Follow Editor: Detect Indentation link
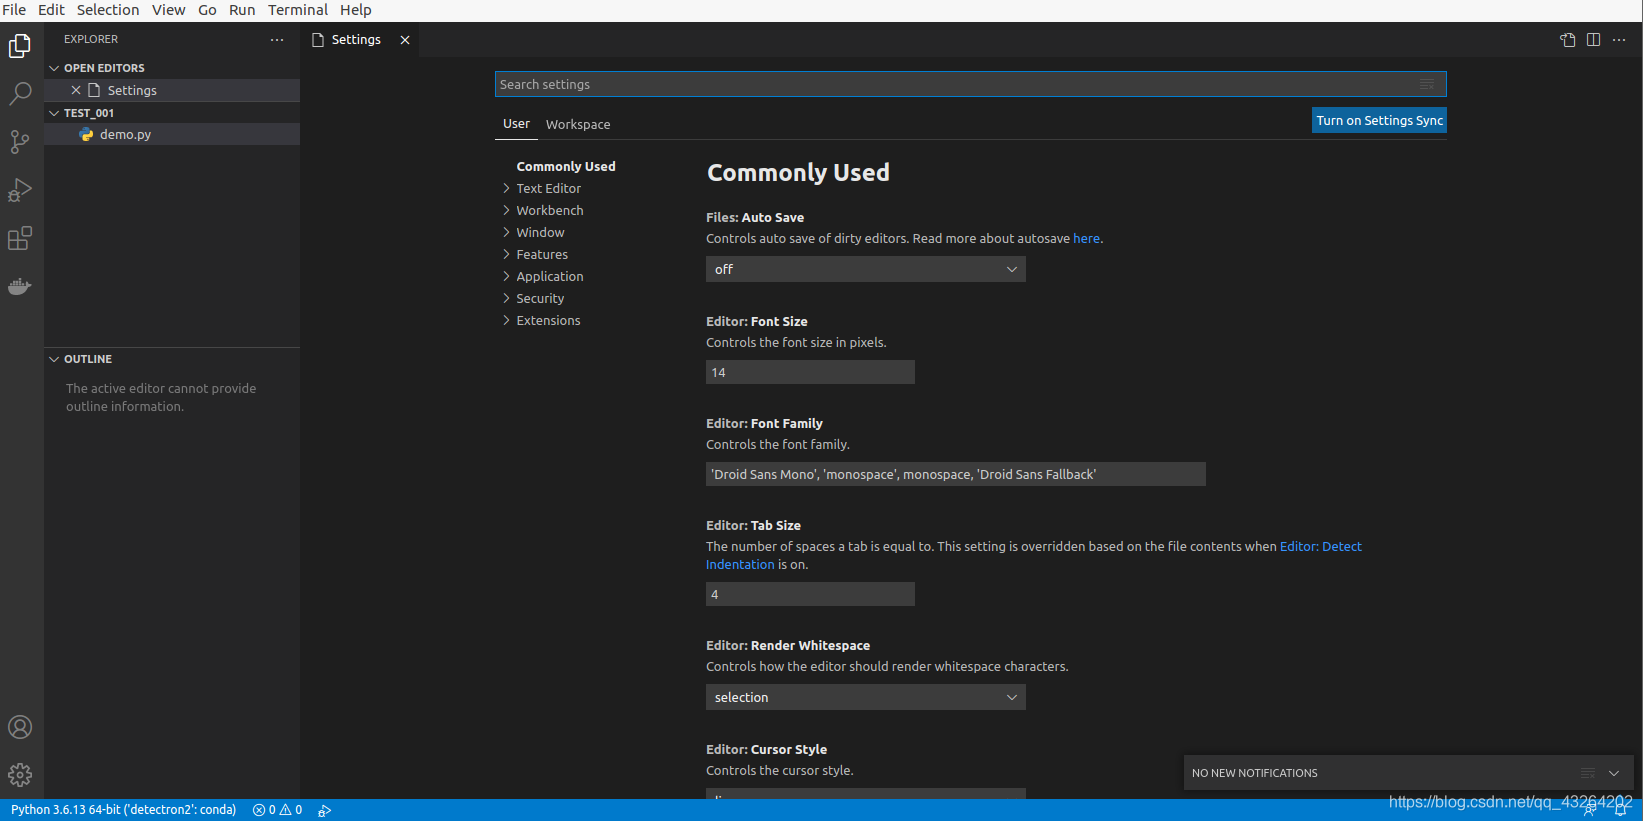Screen dimensions: 1643x821 click(1034, 555)
